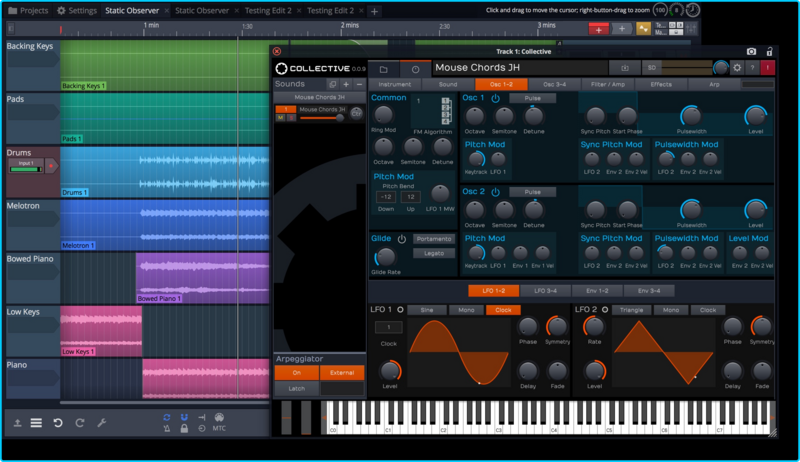Open the preset folder browser icon
The width and height of the screenshot is (800, 462).
(384, 69)
